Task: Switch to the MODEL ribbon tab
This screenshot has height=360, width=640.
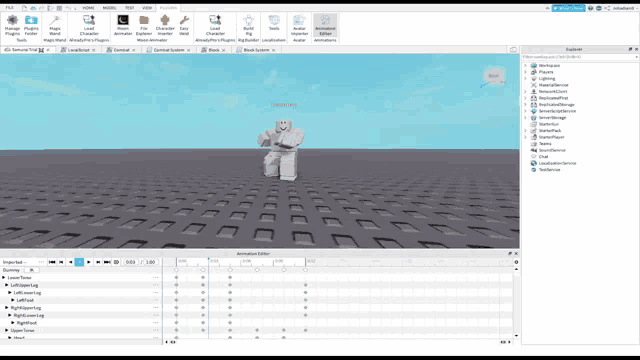Action: [x=109, y=8]
